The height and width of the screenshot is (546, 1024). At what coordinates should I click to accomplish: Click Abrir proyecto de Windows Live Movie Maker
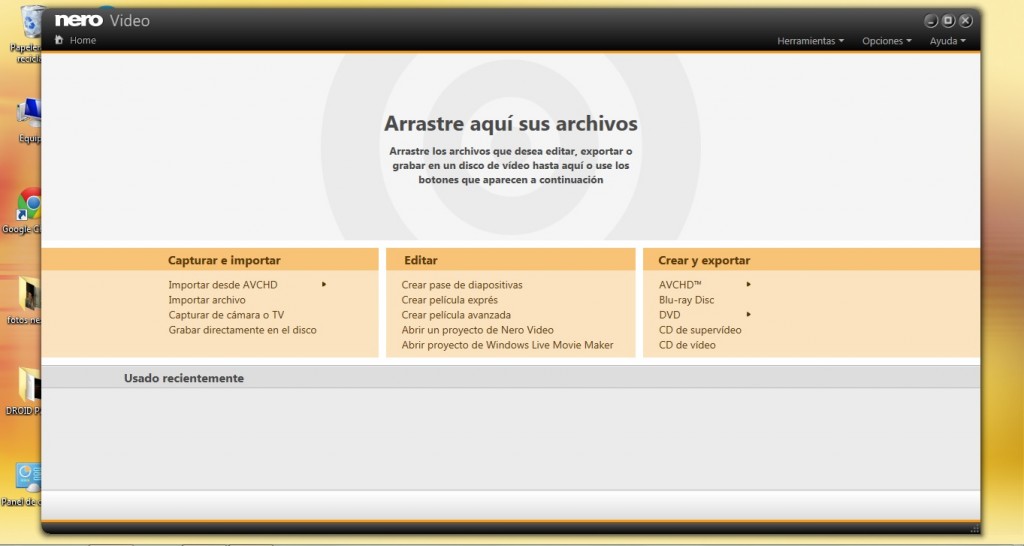tap(507, 345)
